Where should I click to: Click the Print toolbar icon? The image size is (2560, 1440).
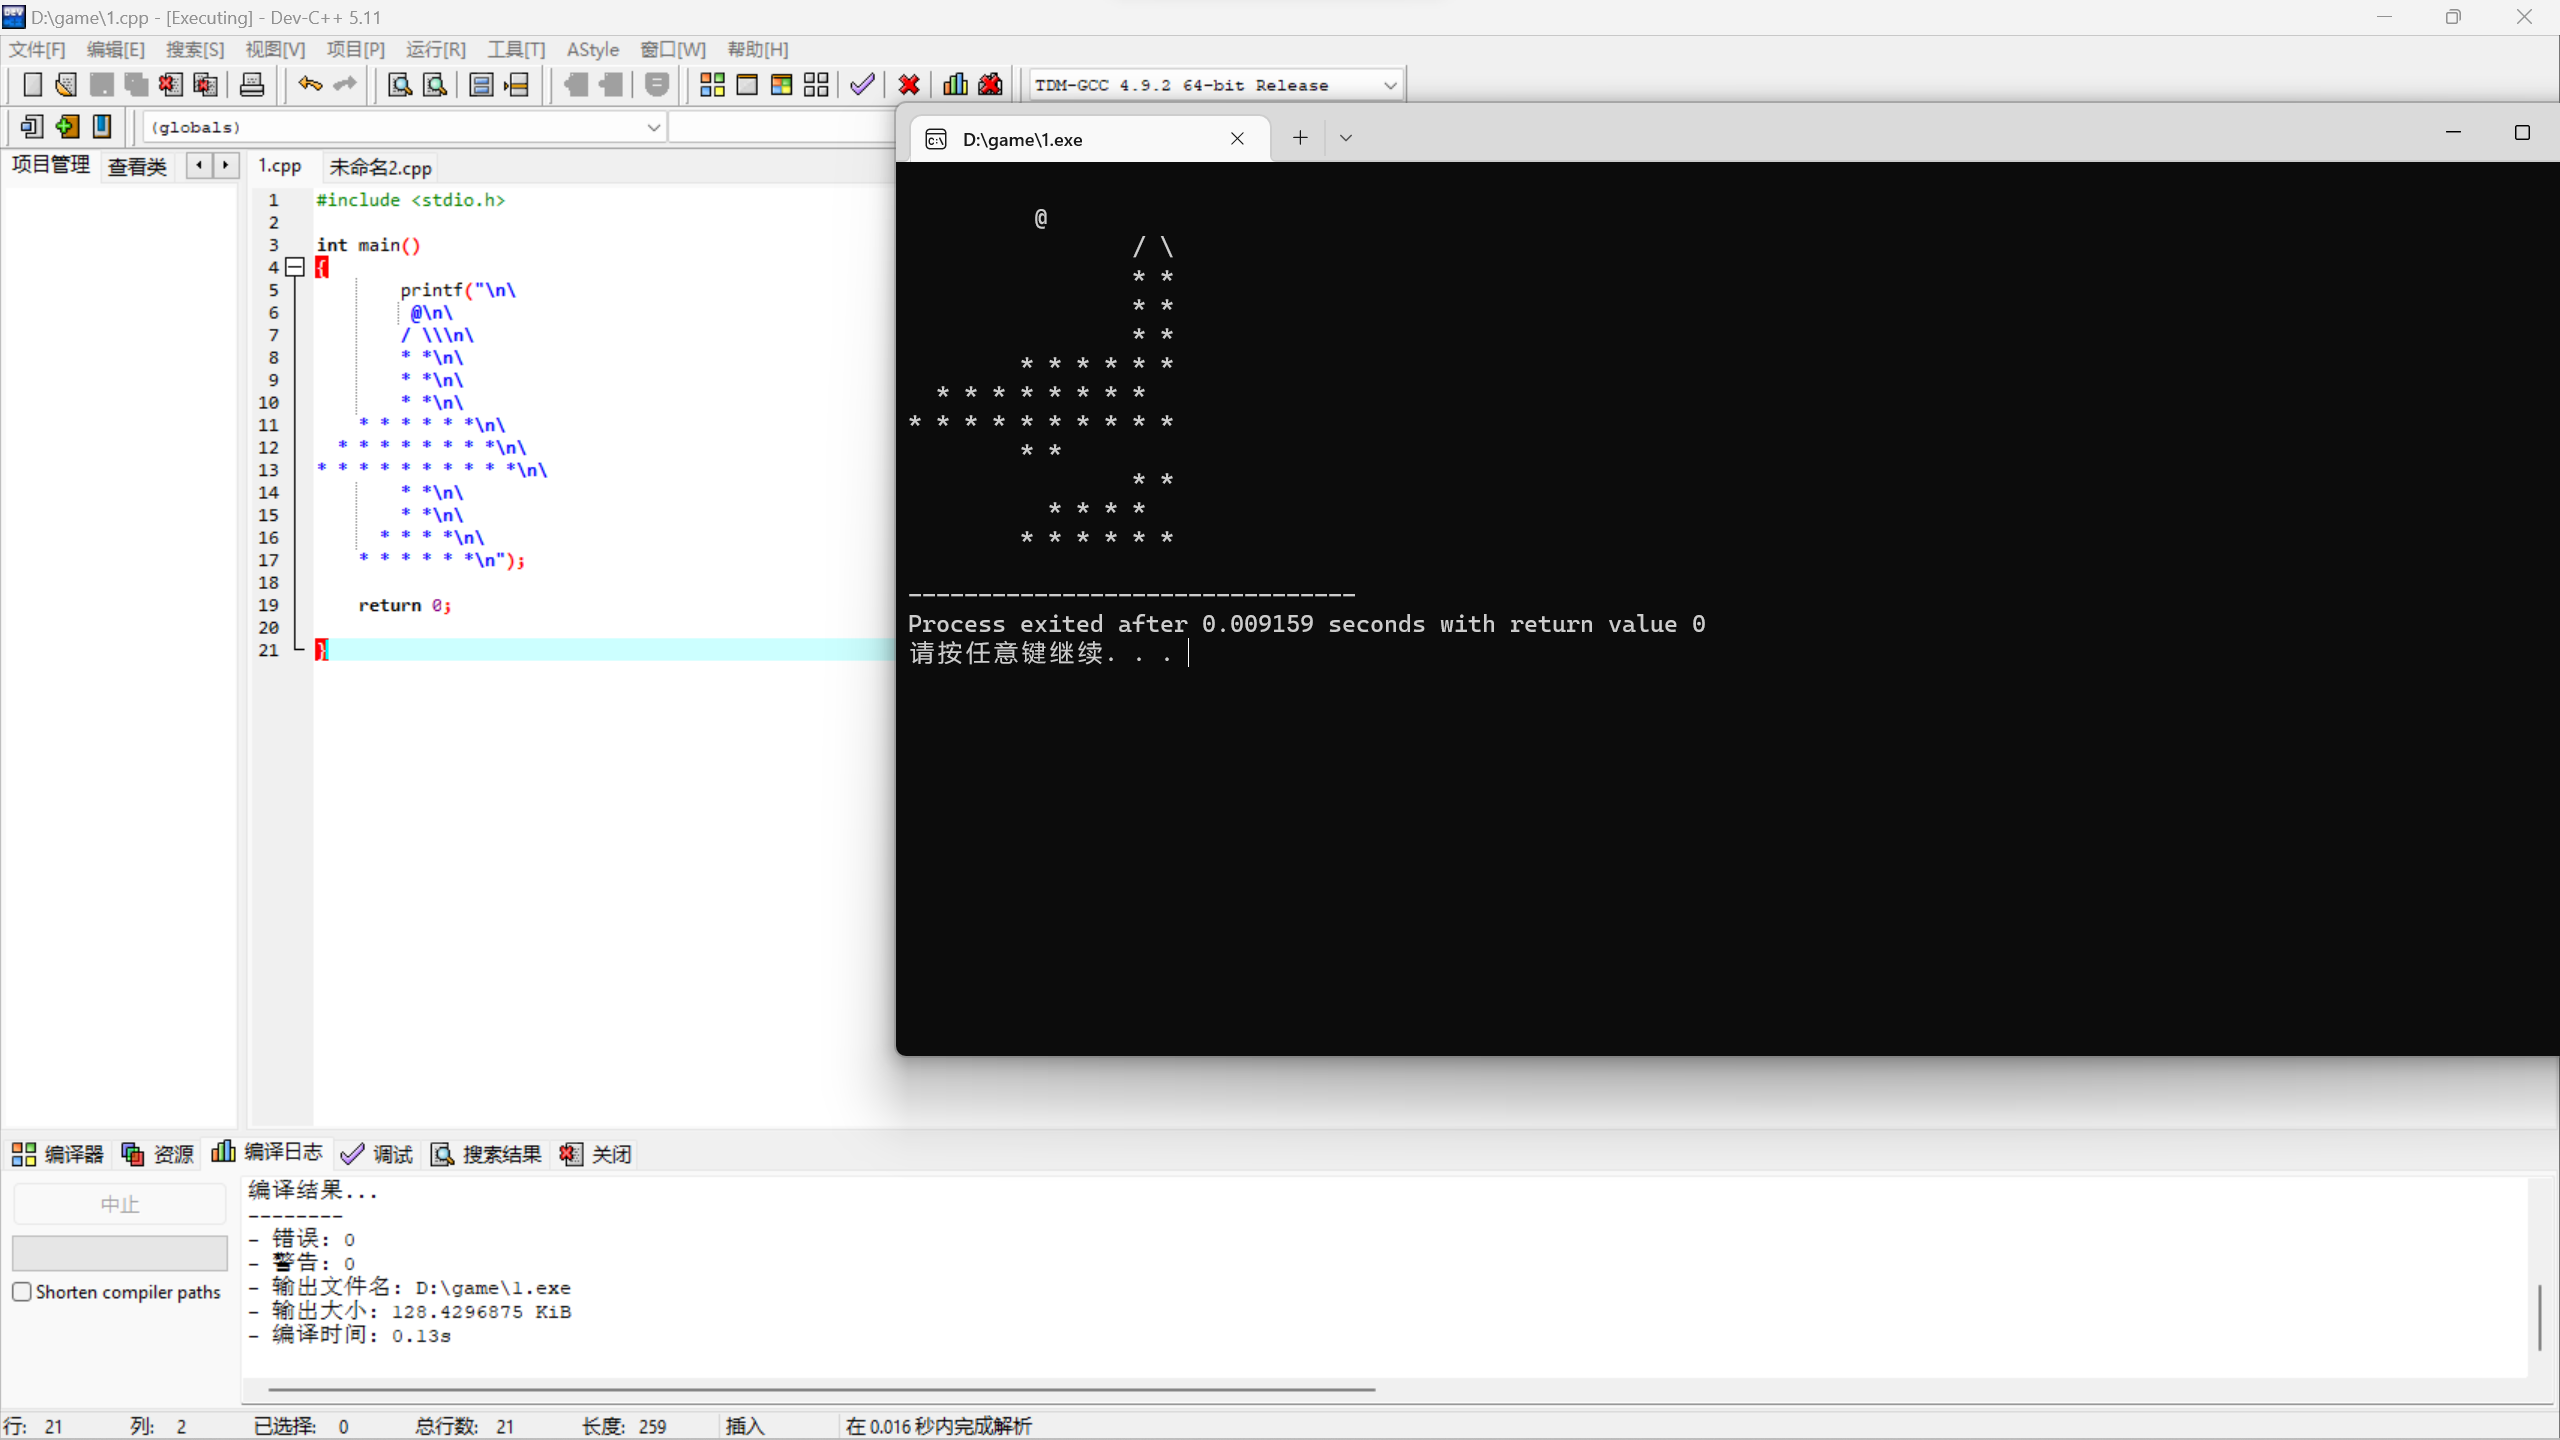click(252, 85)
